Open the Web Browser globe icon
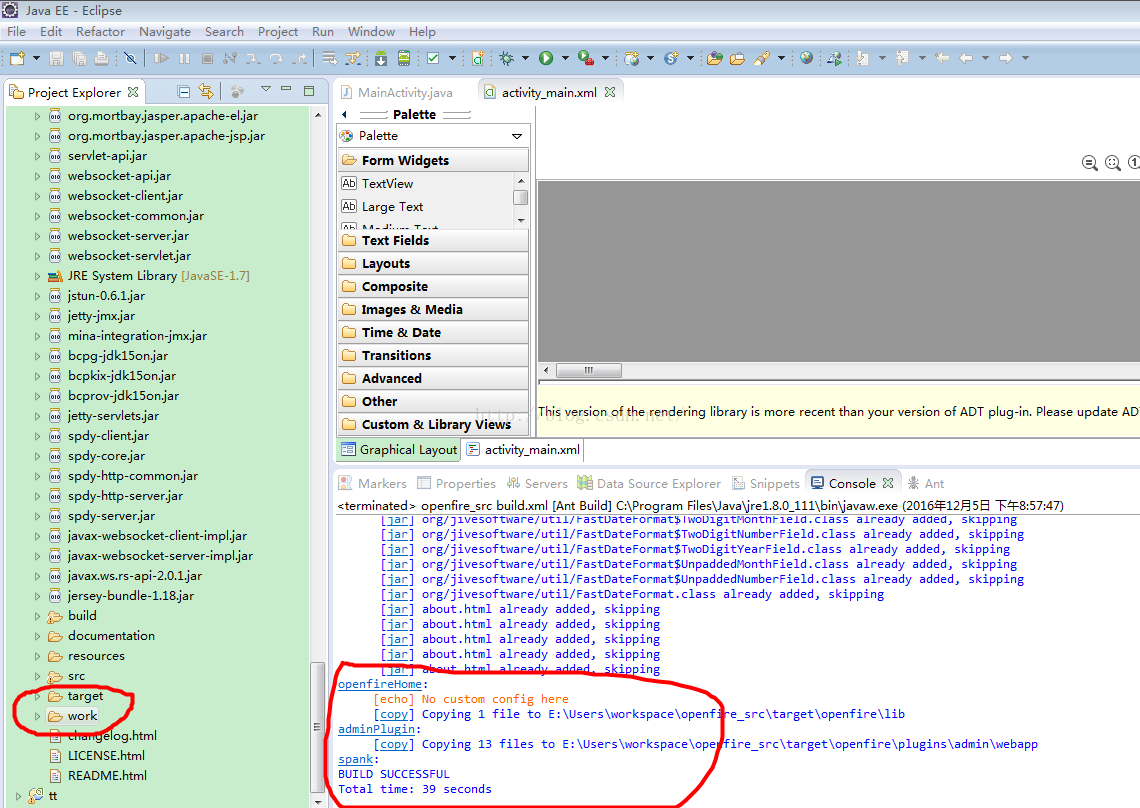The width and height of the screenshot is (1140, 808). (806, 58)
